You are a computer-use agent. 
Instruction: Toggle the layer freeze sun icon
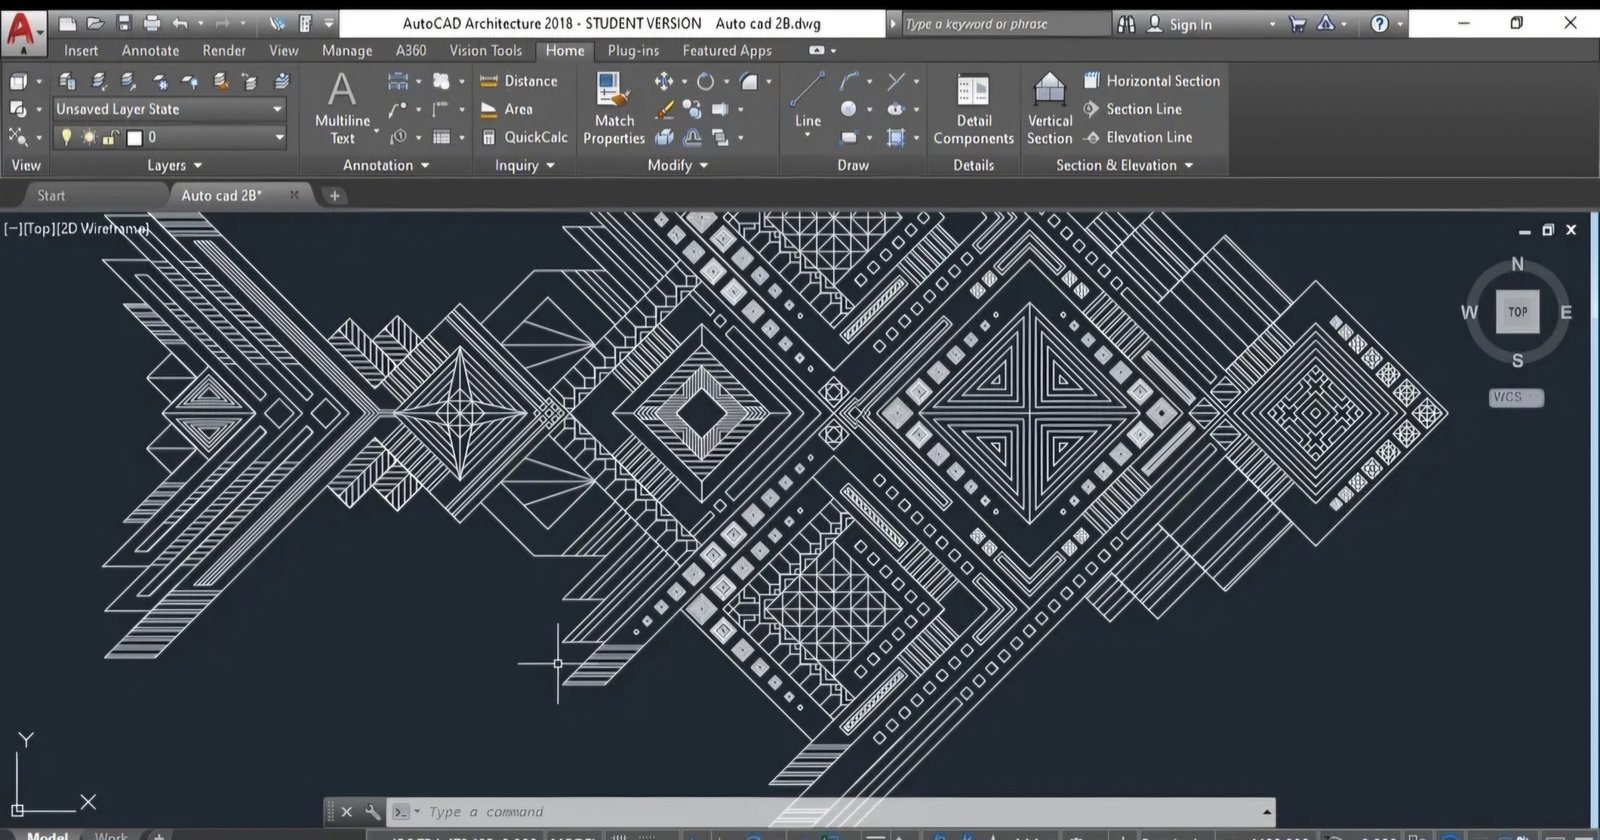pyautogui.click(x=88, y=137)
